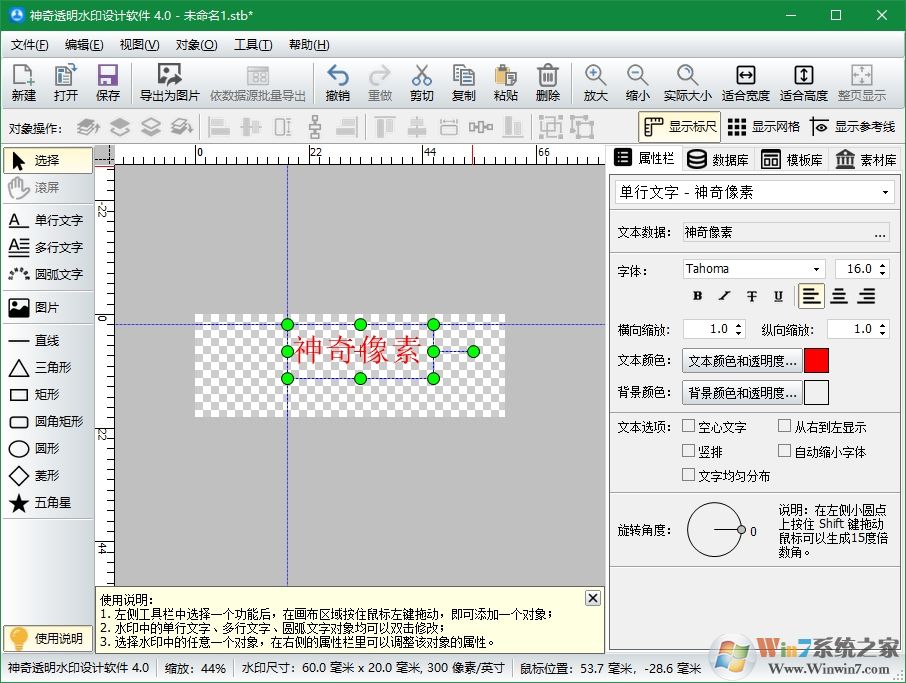Select the 矩形 rectangle drawing tool
906x683 pixels.
pos(44,394)
